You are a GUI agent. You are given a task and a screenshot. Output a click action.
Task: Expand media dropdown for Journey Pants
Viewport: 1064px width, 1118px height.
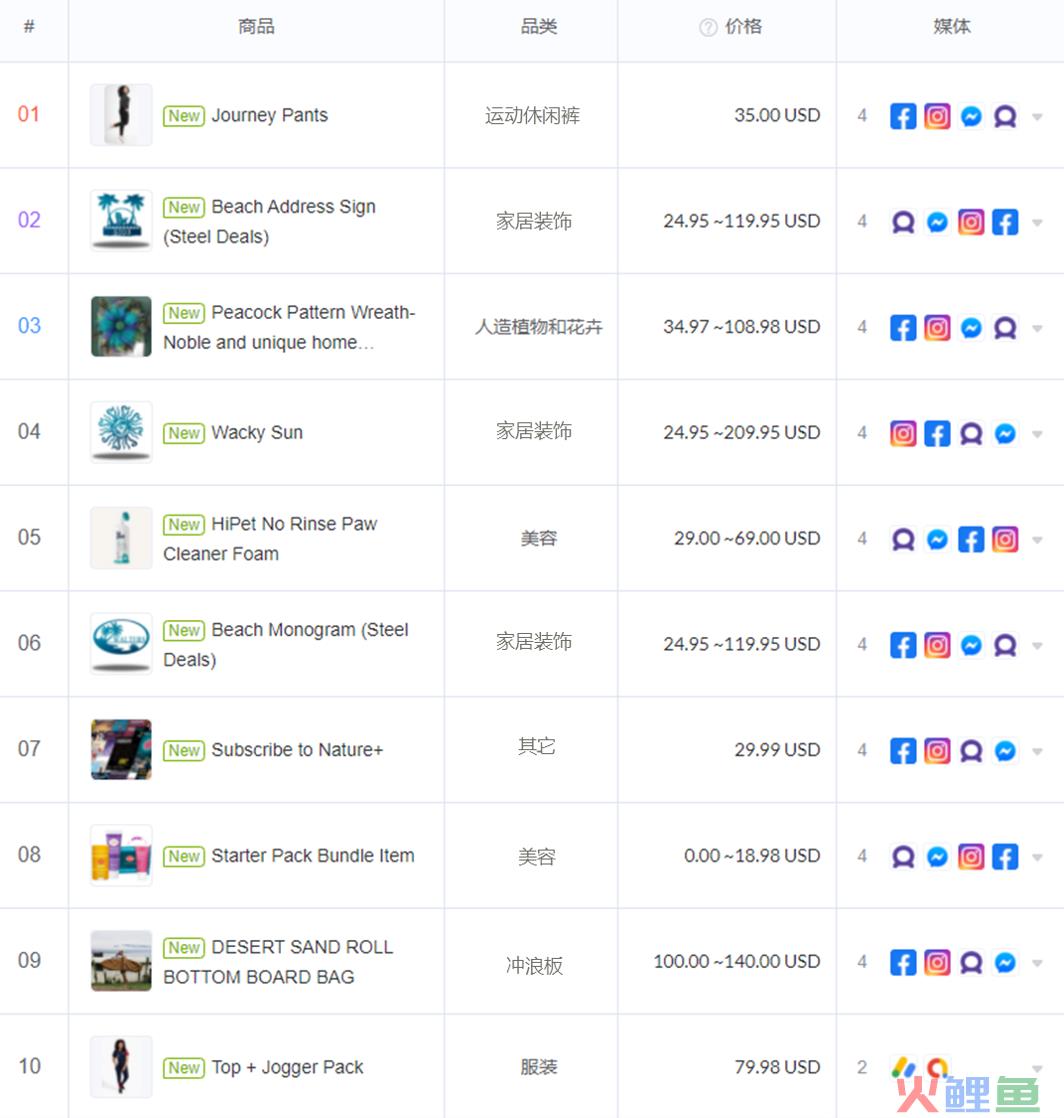point(1038,117)
